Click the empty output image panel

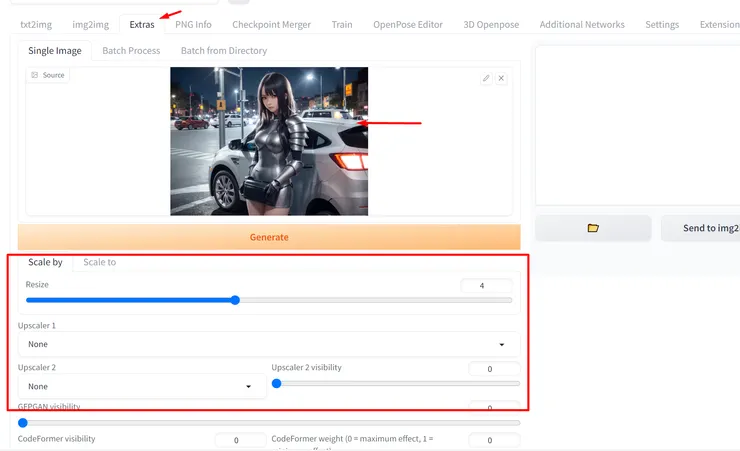coord(638,125)
